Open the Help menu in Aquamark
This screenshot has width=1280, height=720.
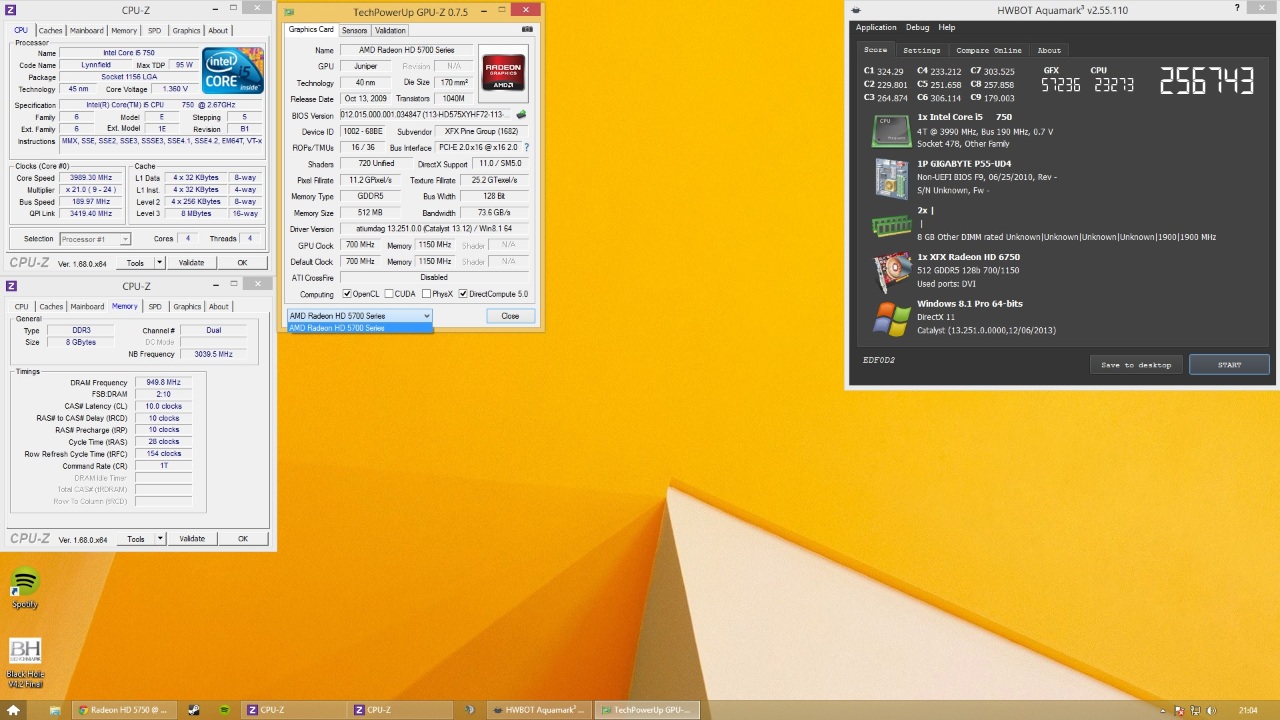click(946, 27)
